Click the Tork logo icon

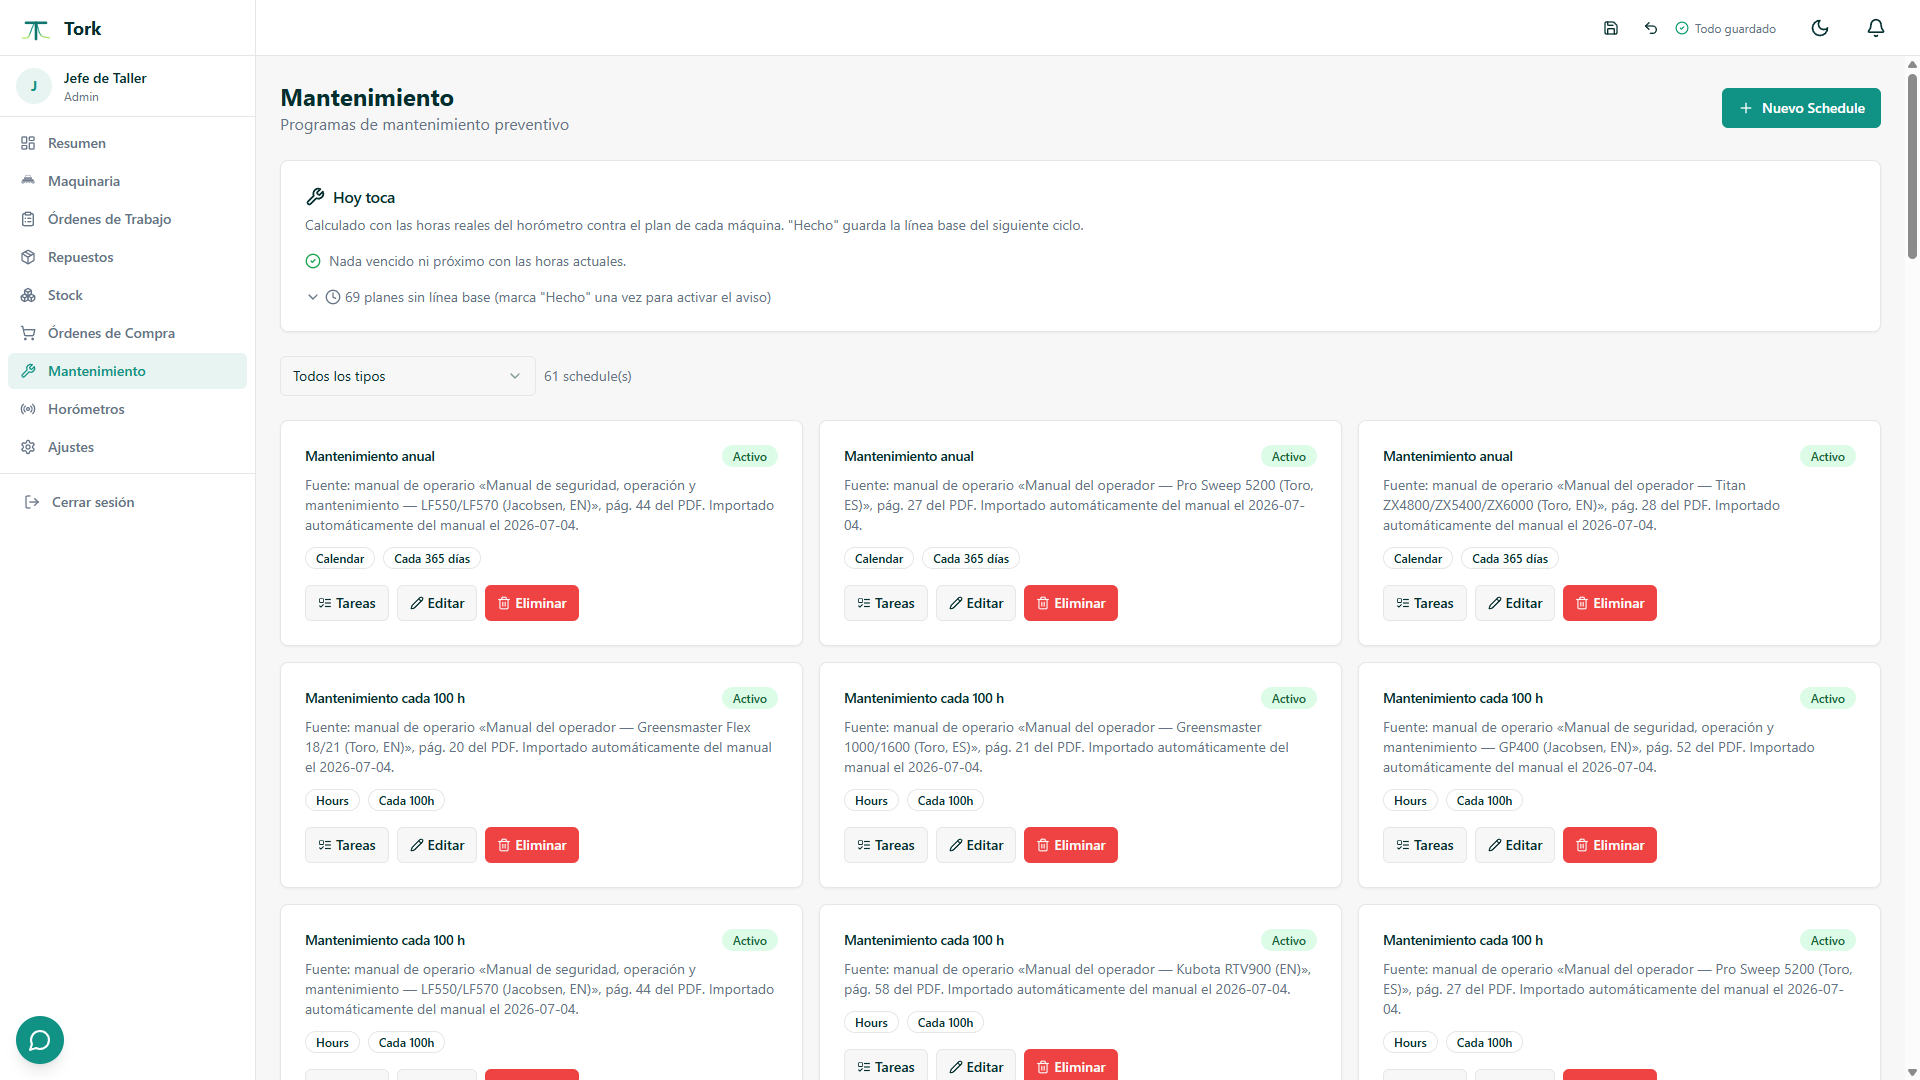[36, 29]
